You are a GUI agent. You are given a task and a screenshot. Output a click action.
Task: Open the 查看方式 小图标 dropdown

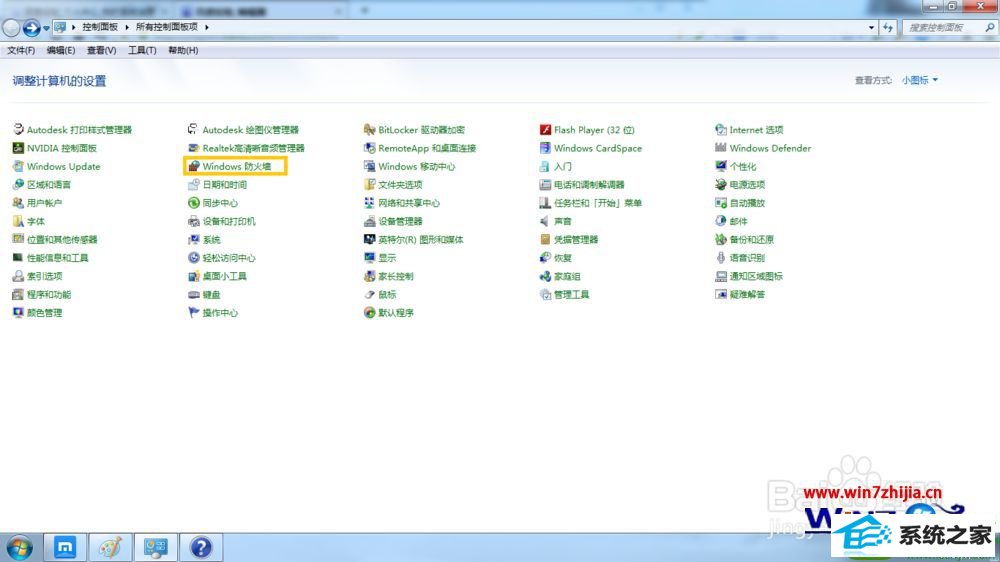point(920,80)
